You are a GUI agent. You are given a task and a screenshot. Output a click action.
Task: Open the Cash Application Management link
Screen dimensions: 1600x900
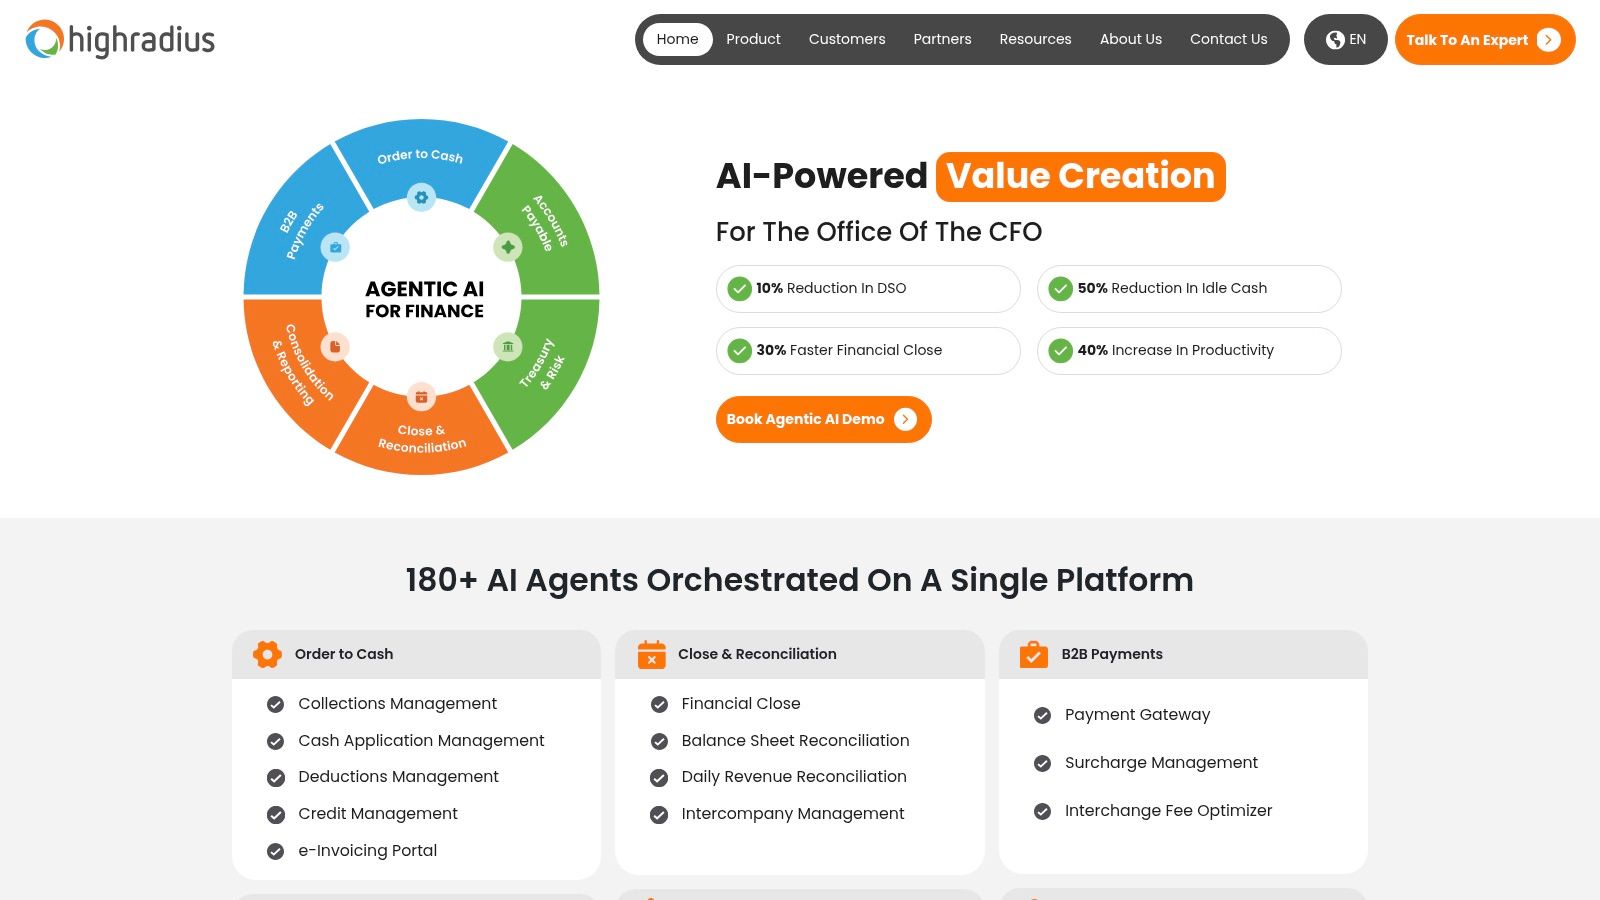pyautogui.click(x=421, y=741)
